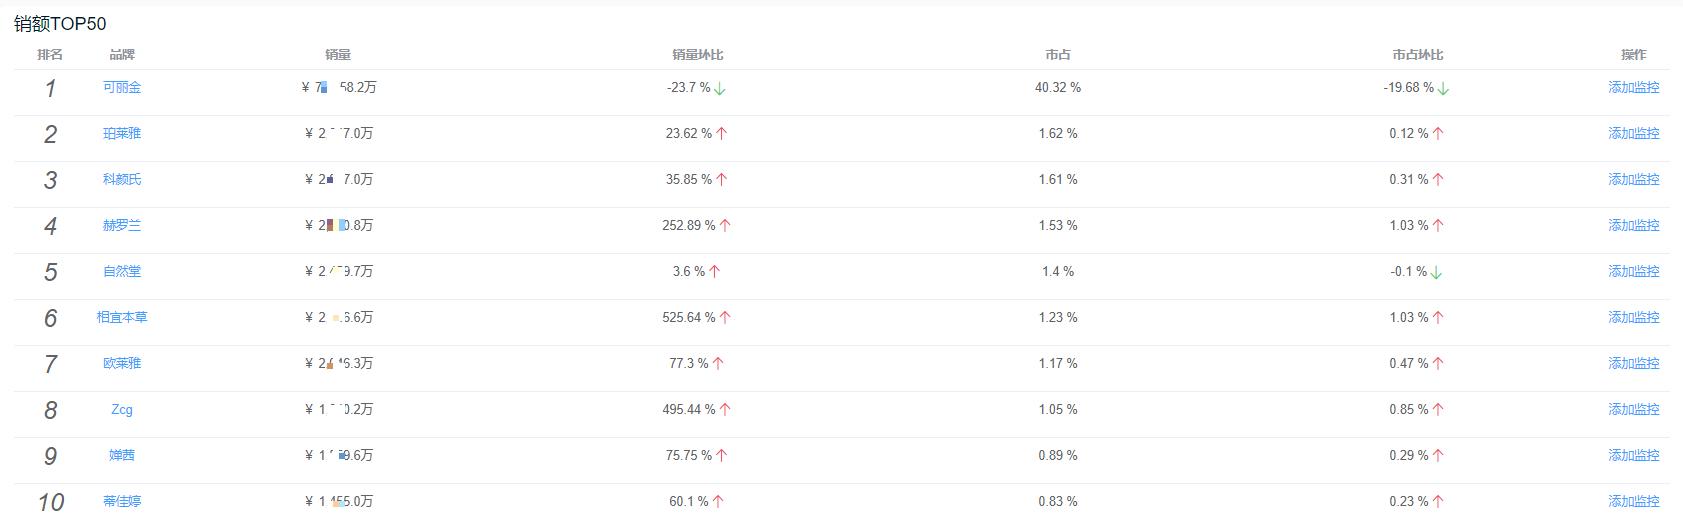Click 添加监控 for 赫罗兰 row
This screenshot has height=522, width=1683.
(1633, 226)
